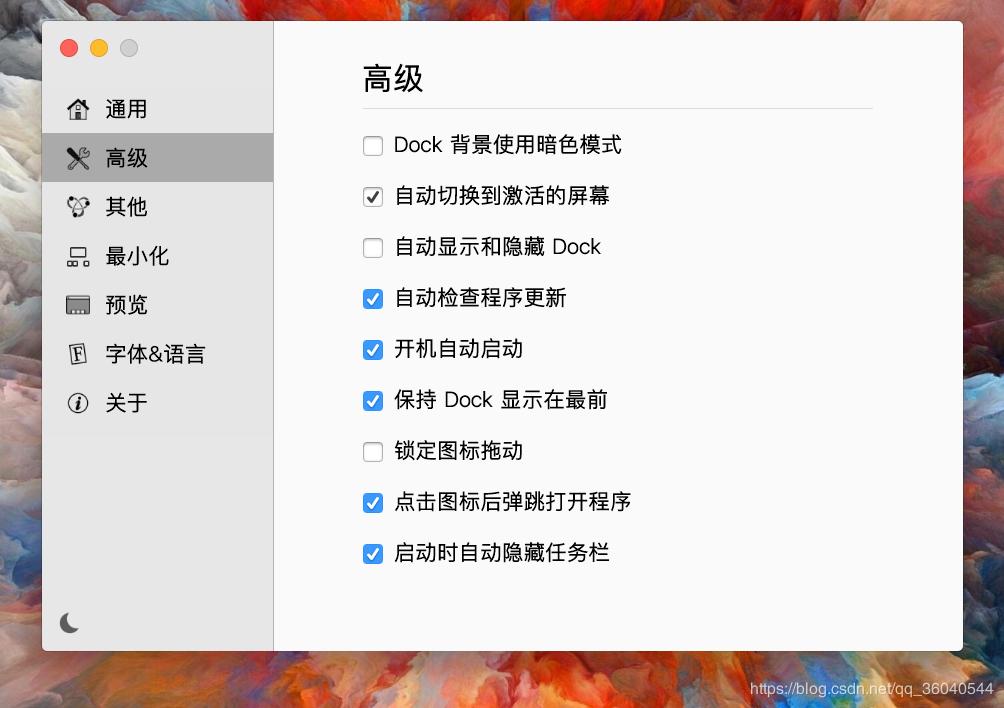The width and height of the screenshot is (1004, 708).
Task: Open the 最小化 settings section
Action: (135, 256)
